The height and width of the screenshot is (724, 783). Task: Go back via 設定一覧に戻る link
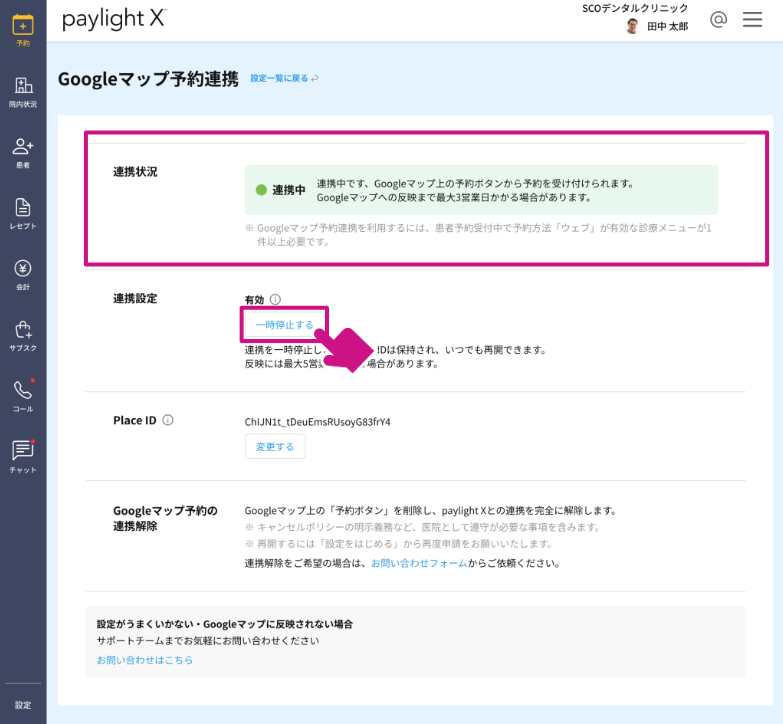pos(284,78)
